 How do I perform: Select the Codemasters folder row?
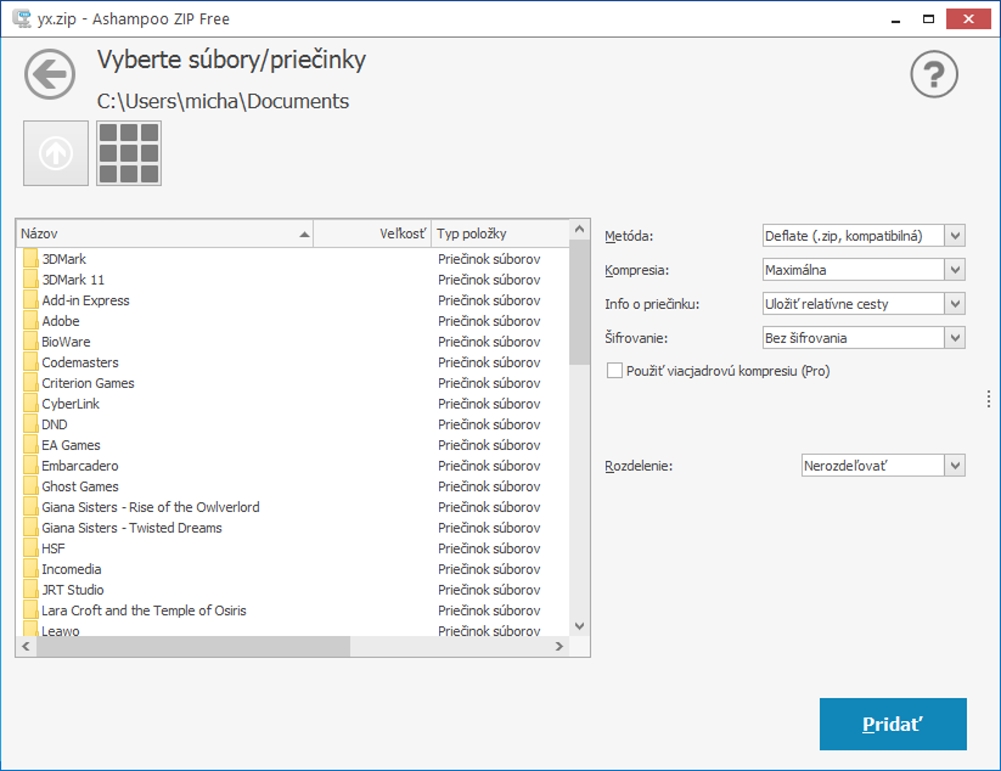coord(80,362)
